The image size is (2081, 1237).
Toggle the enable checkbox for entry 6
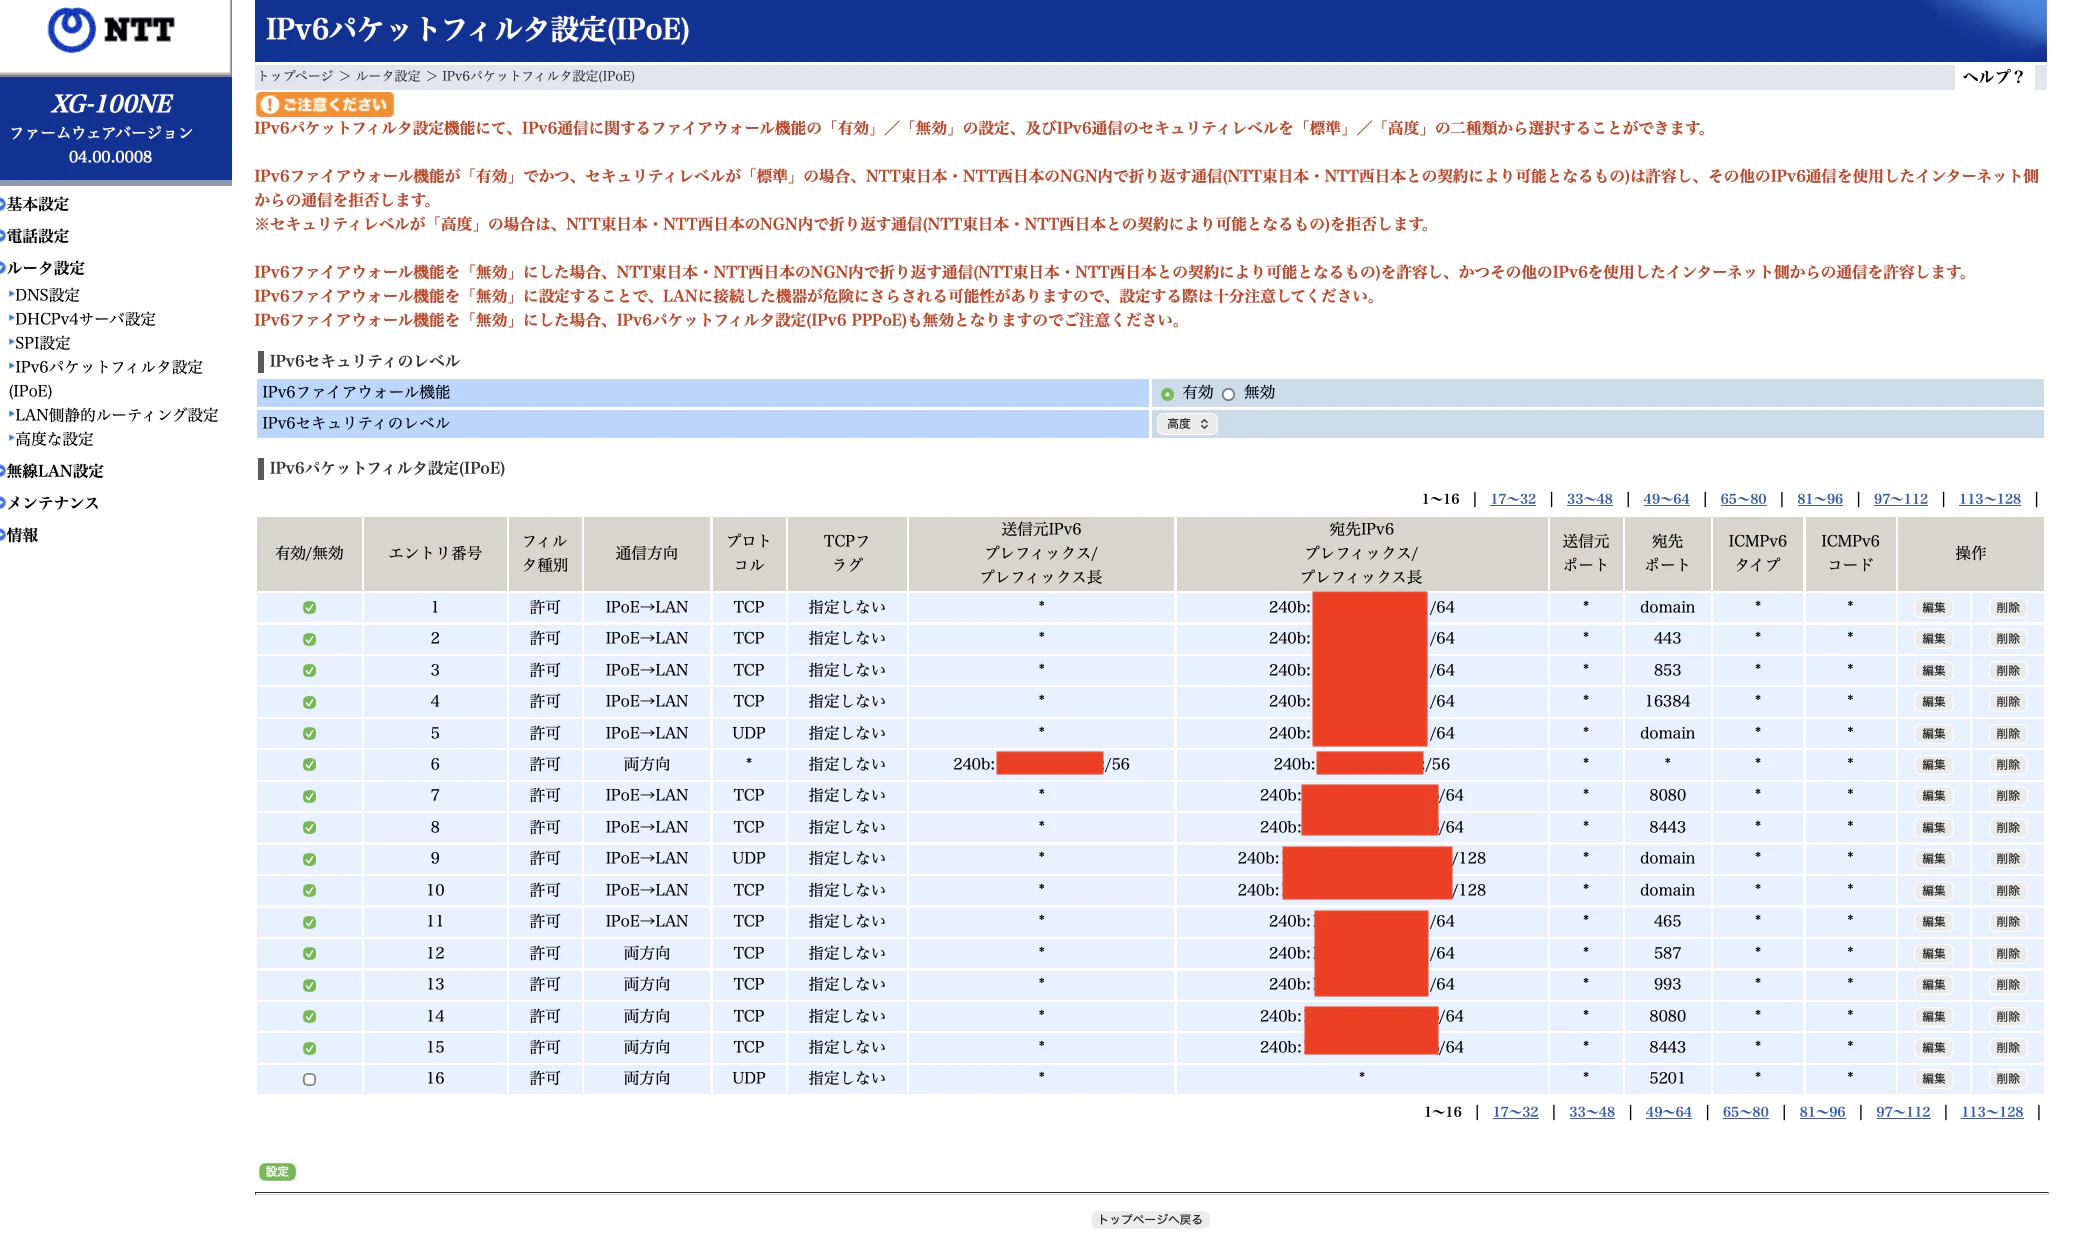point(310,765)
